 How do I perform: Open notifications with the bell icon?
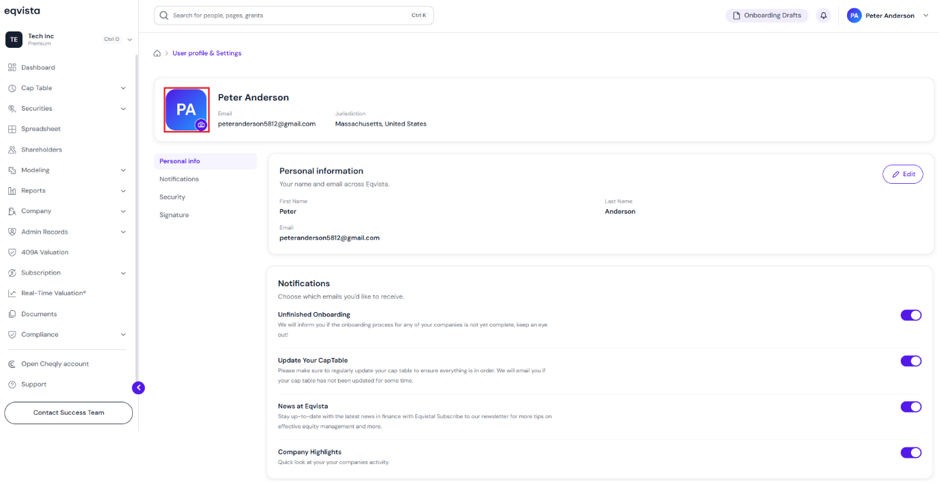(823, 16)
